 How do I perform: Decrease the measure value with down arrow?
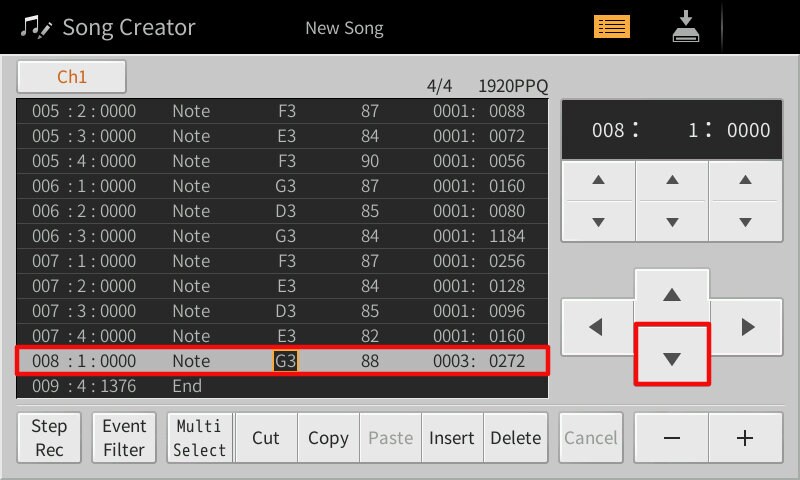coord(598,222)
